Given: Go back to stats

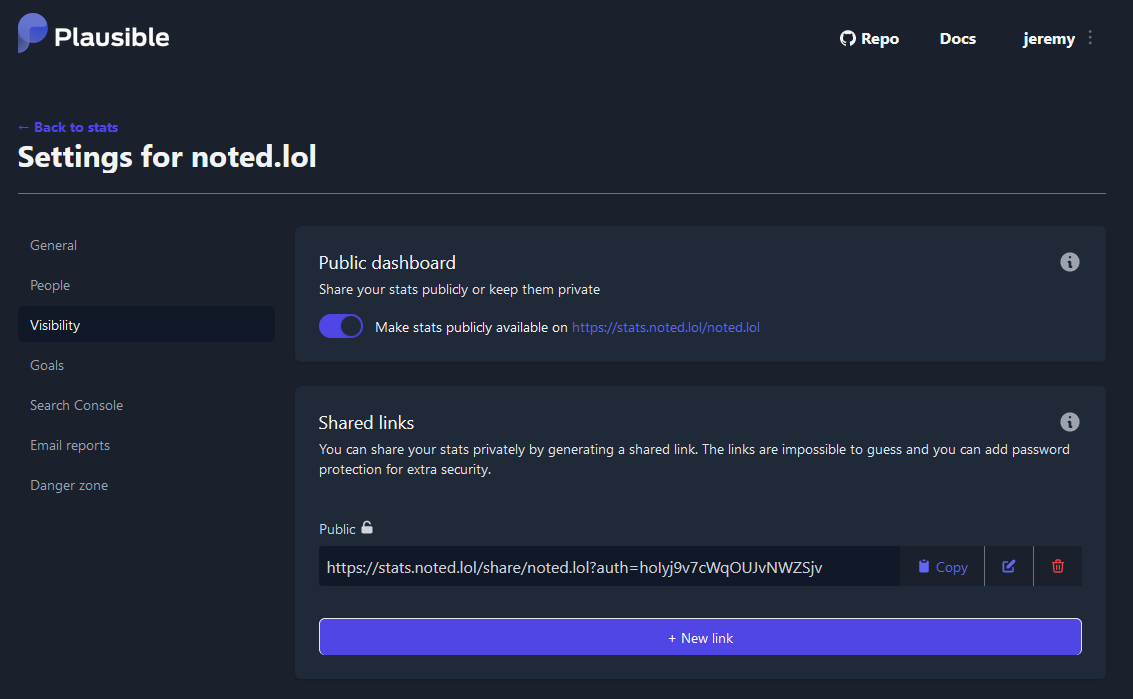Looking at the screenshot, I should click(x=68, y=127).
